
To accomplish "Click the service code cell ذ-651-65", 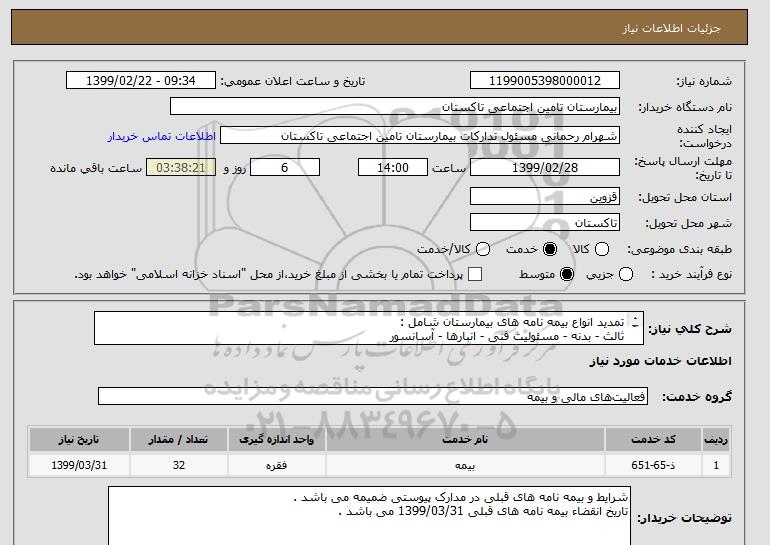I will coord(653,465).
